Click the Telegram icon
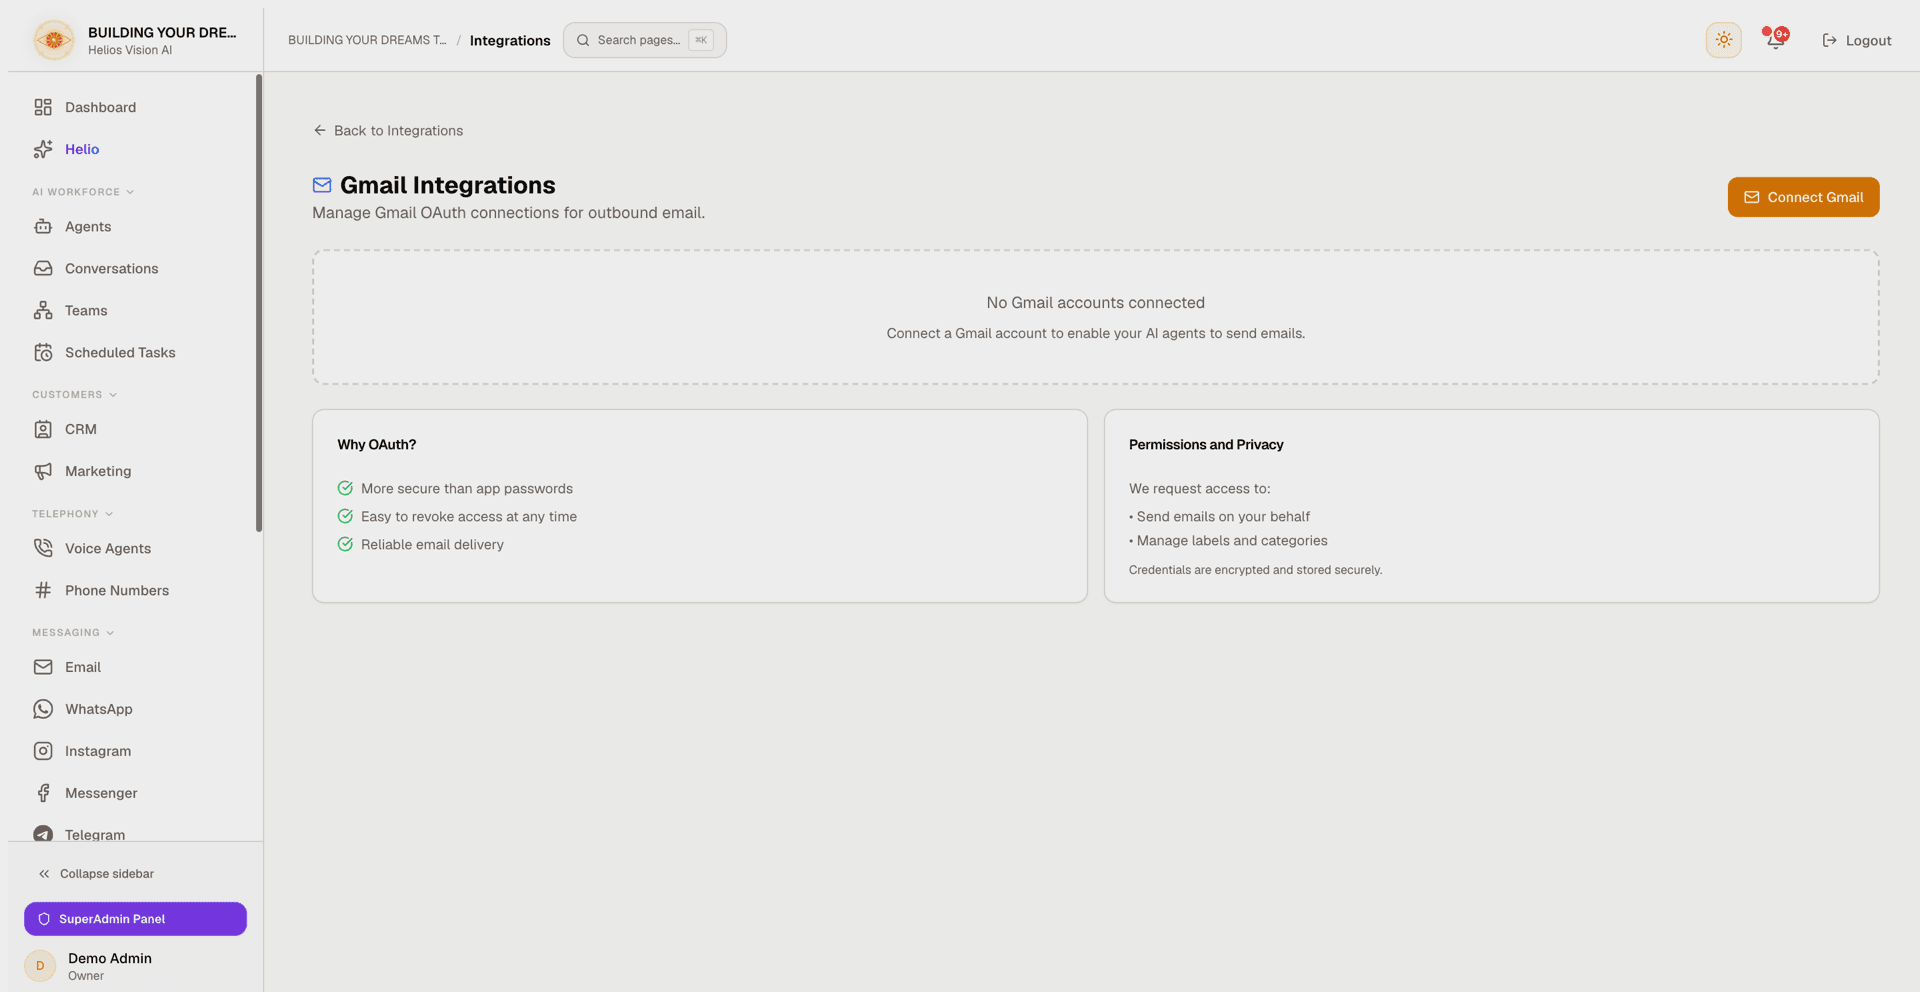1920x992 pixels. point(43,834)
